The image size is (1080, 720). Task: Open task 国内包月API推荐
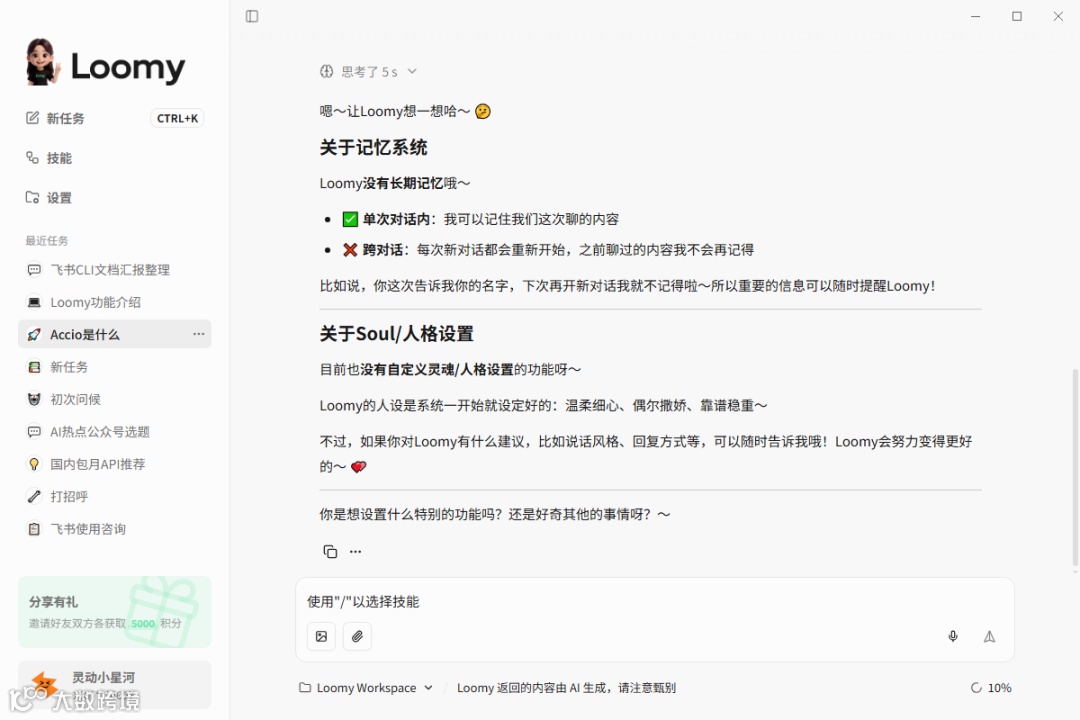point(114,464)
